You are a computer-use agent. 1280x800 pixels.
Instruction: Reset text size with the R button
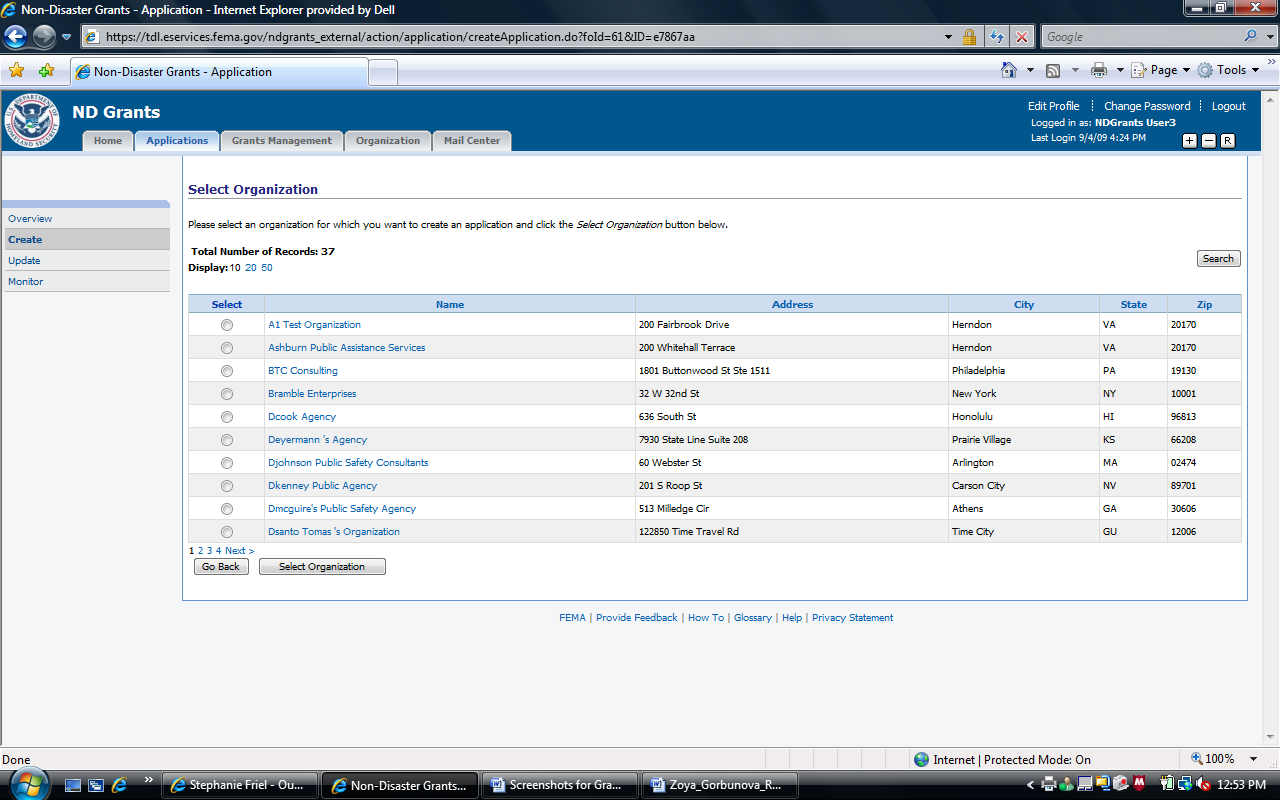tap(1228, 141)
